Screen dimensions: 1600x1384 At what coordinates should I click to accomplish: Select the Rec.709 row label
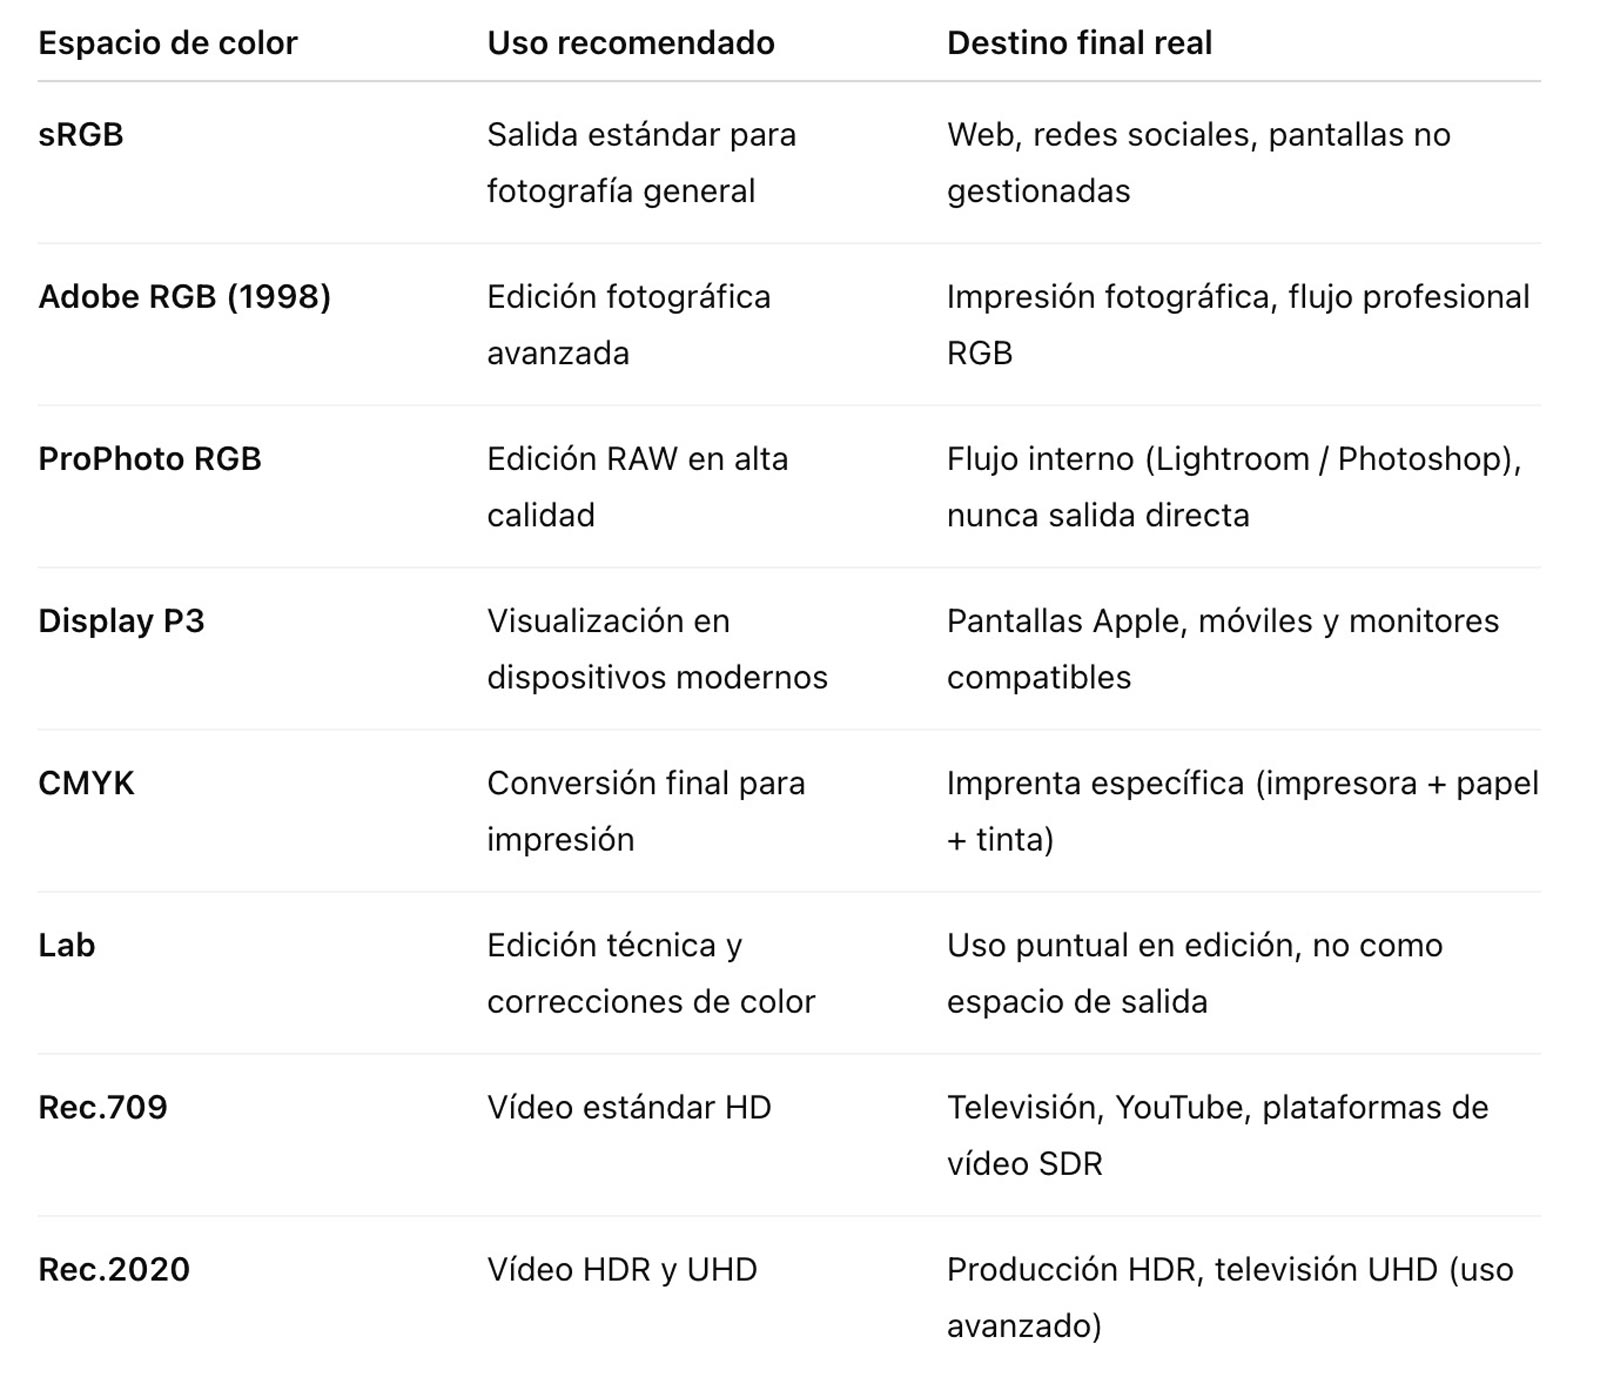pos(103,1107)
